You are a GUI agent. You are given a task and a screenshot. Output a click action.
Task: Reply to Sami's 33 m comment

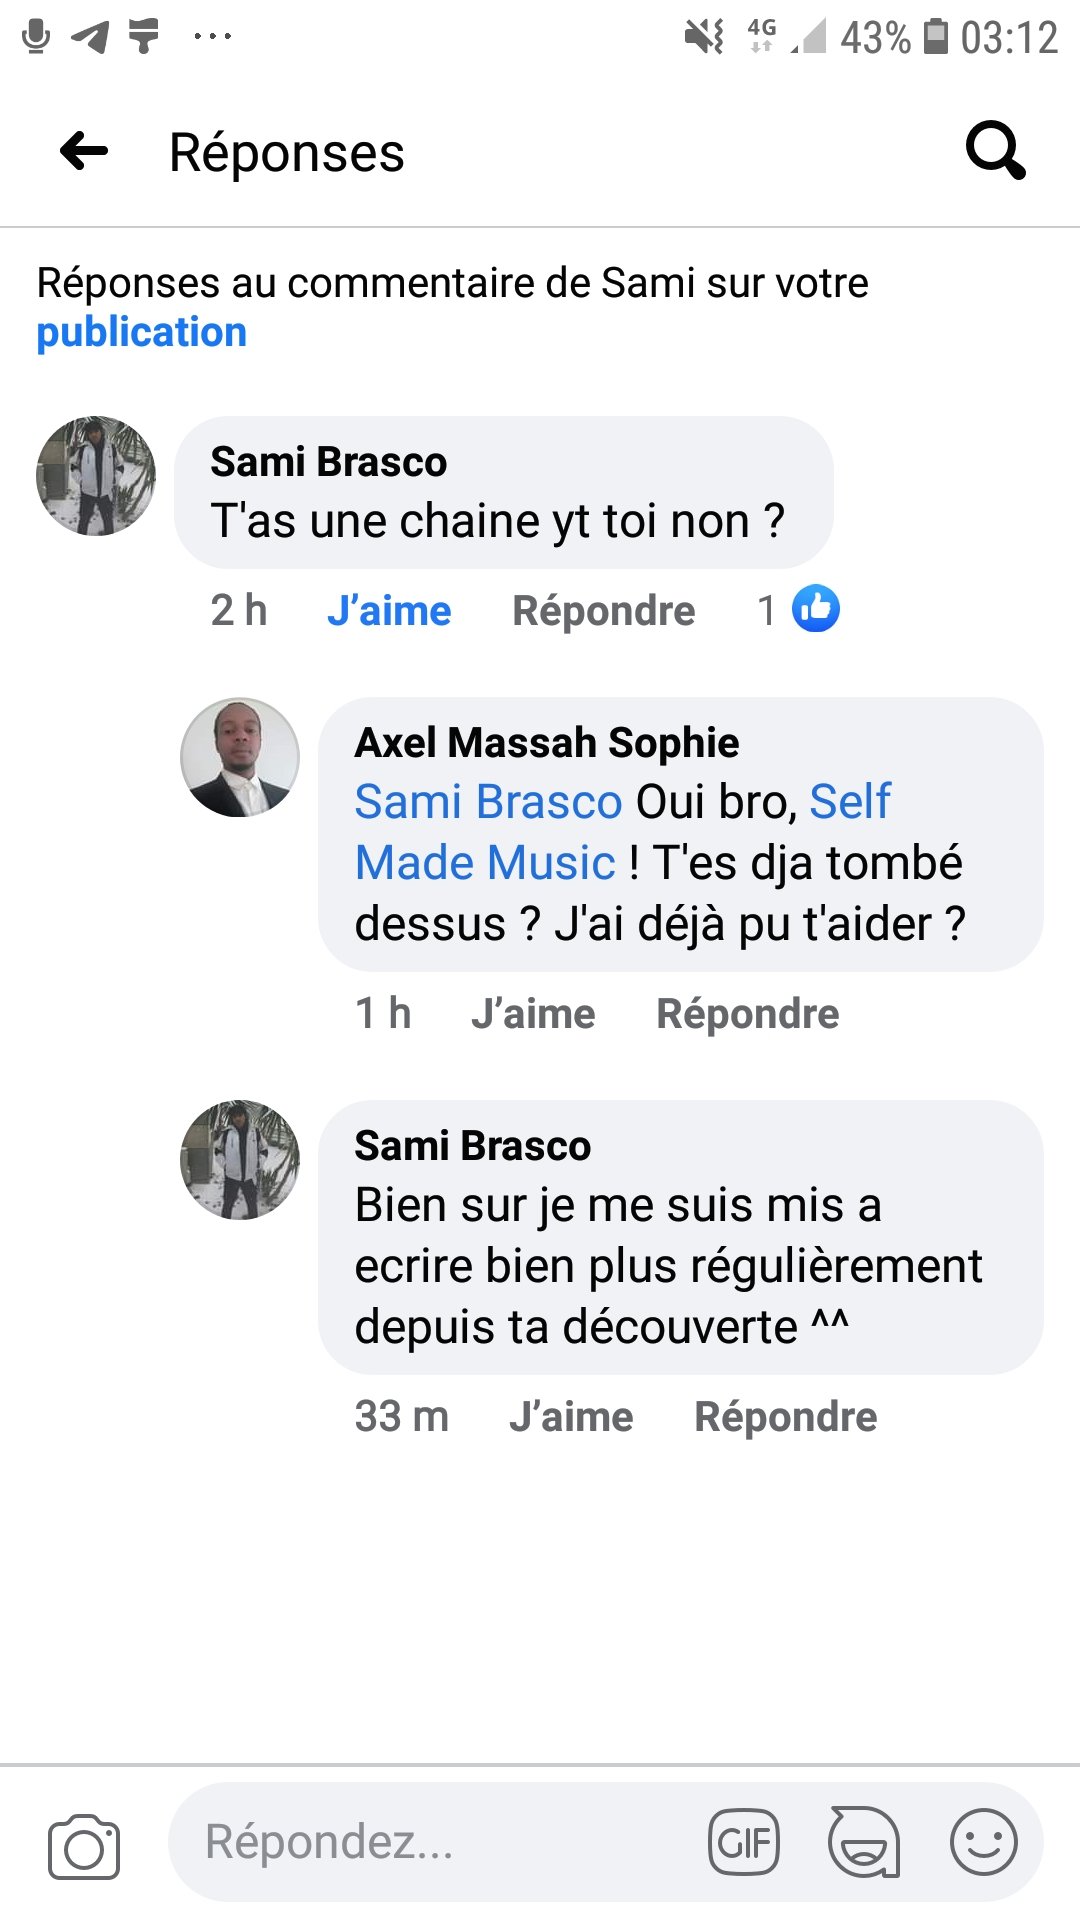786,1417
